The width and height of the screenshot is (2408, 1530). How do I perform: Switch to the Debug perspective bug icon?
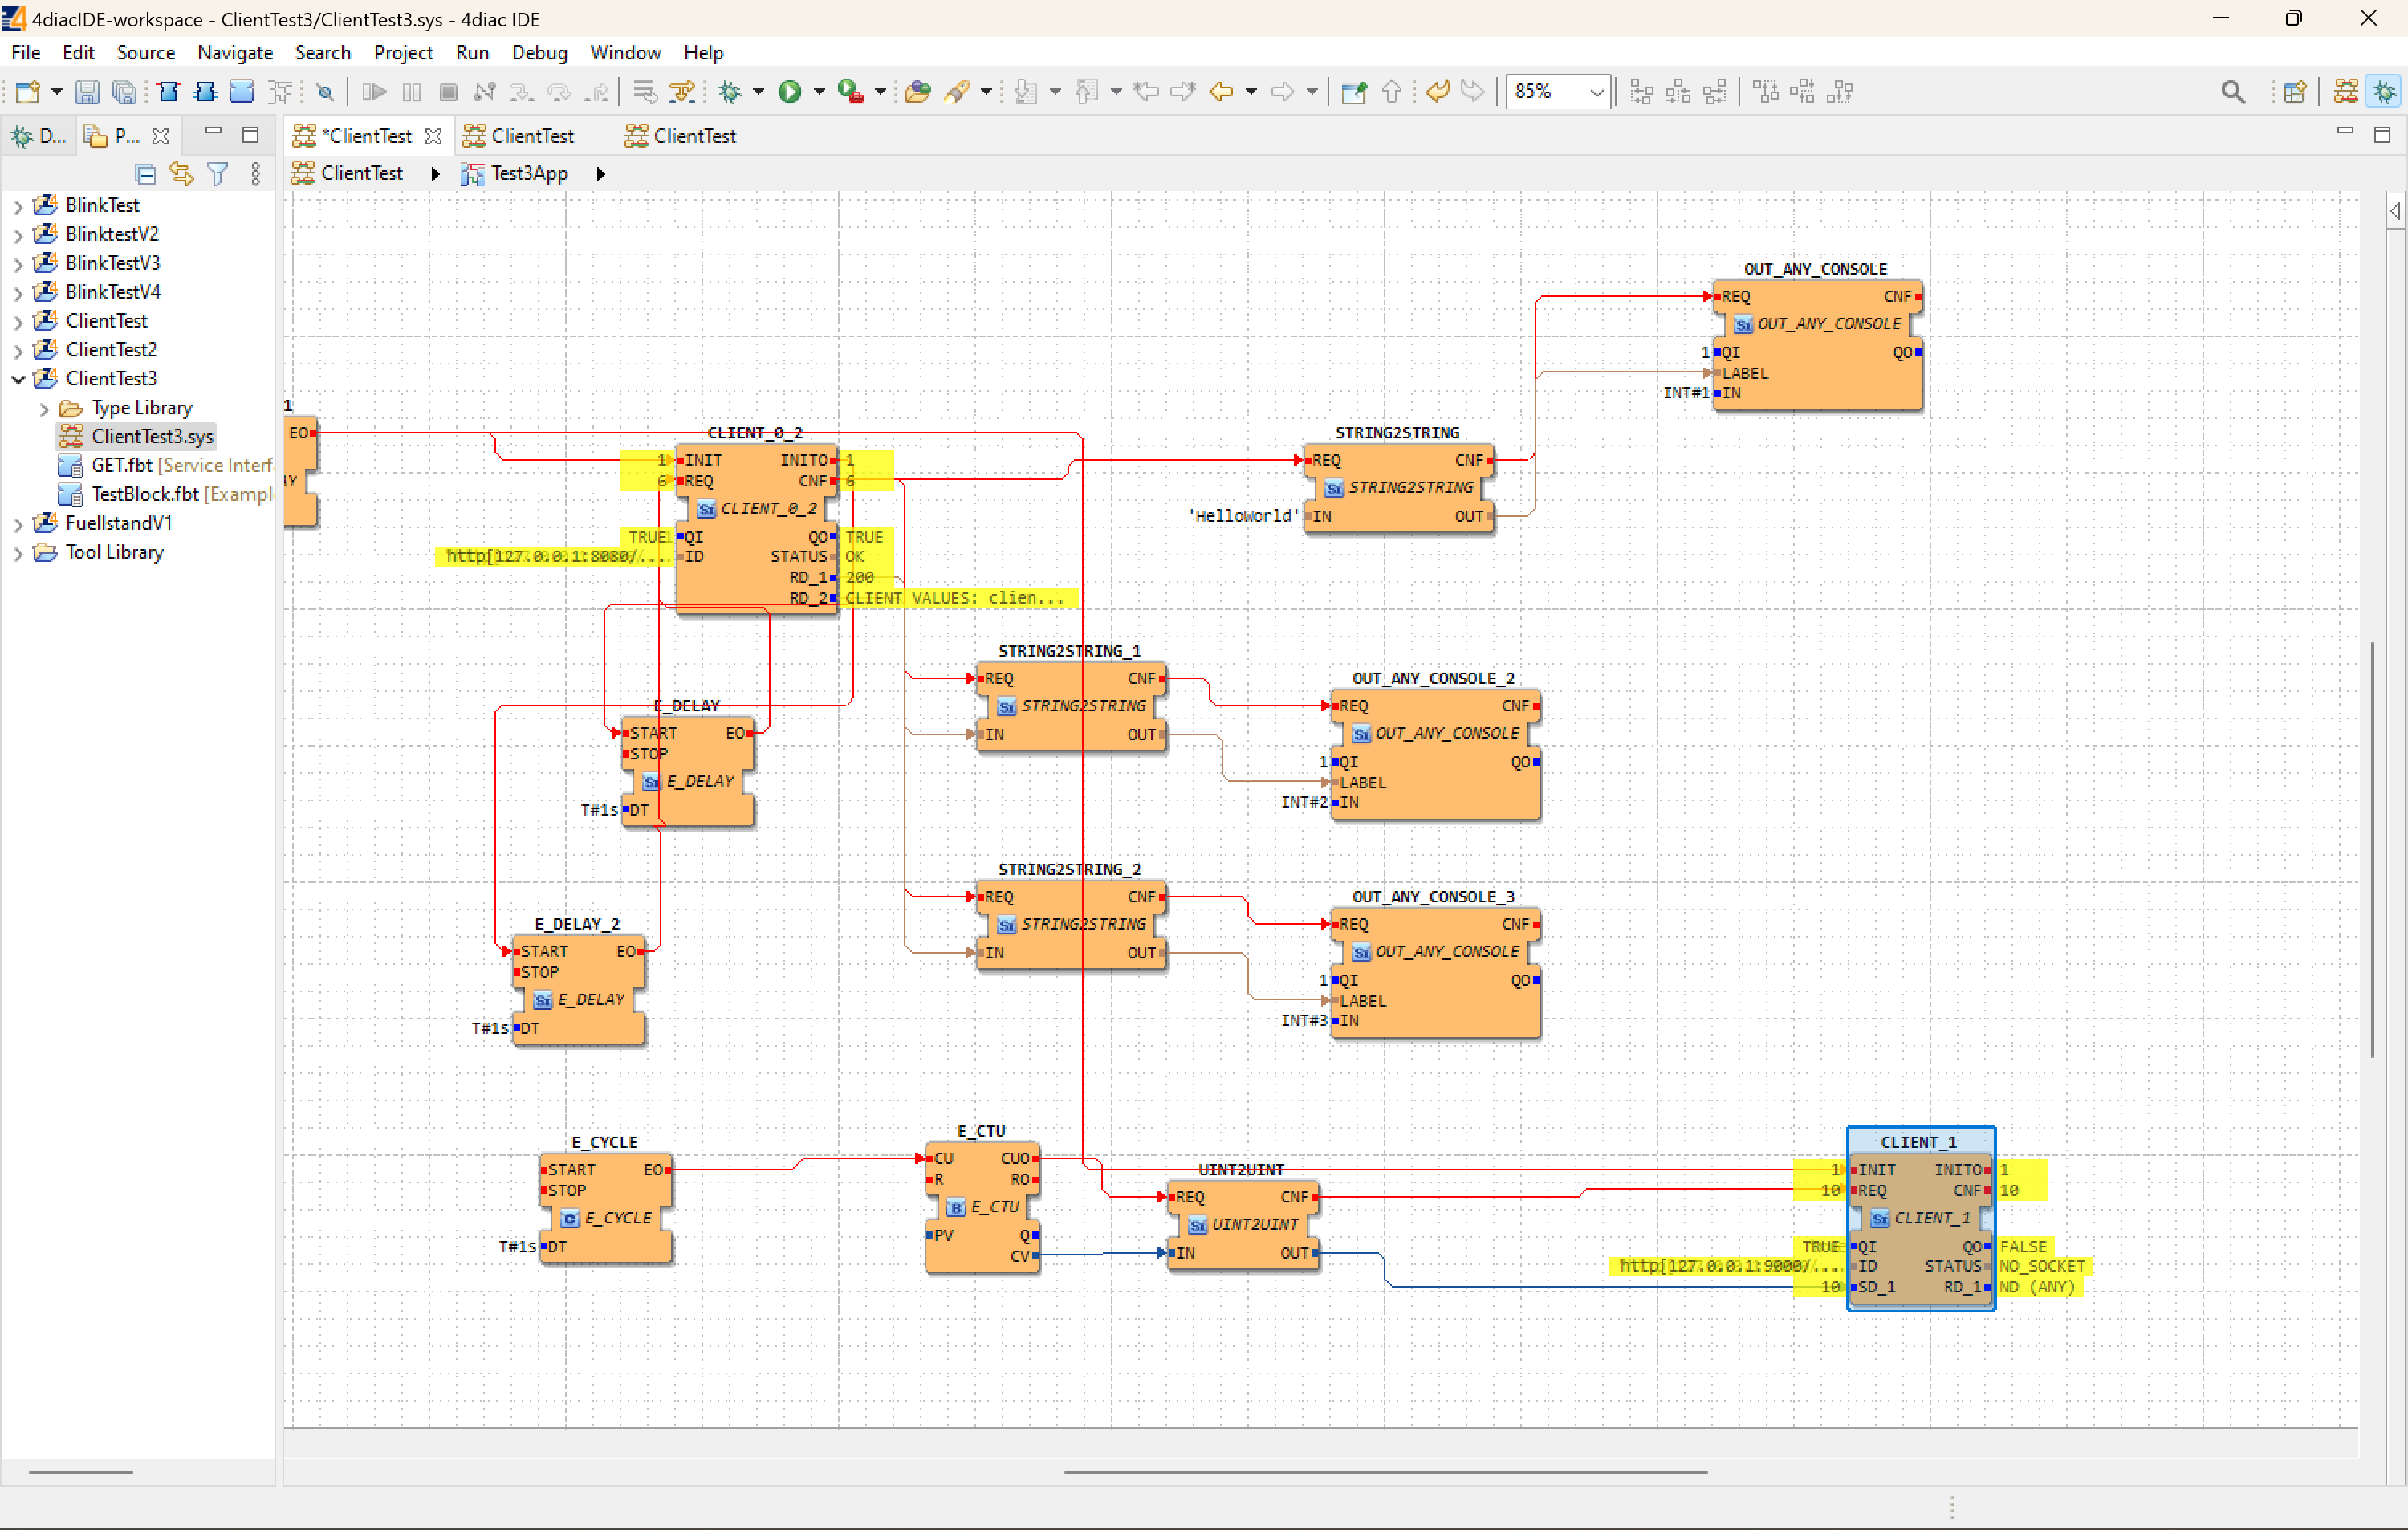coord(2385,92)
